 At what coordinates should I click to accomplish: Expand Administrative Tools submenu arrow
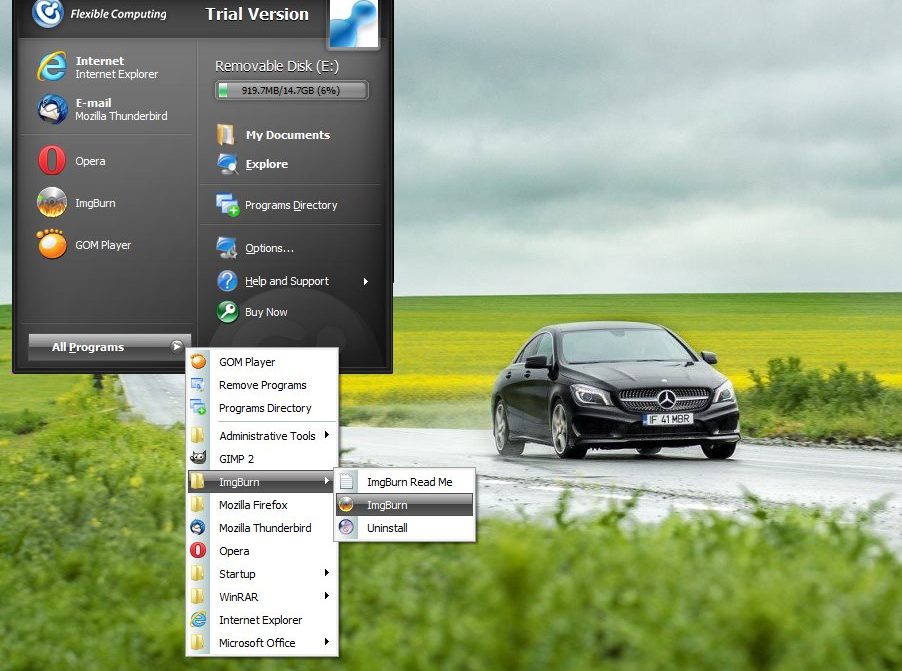[327, 434]
